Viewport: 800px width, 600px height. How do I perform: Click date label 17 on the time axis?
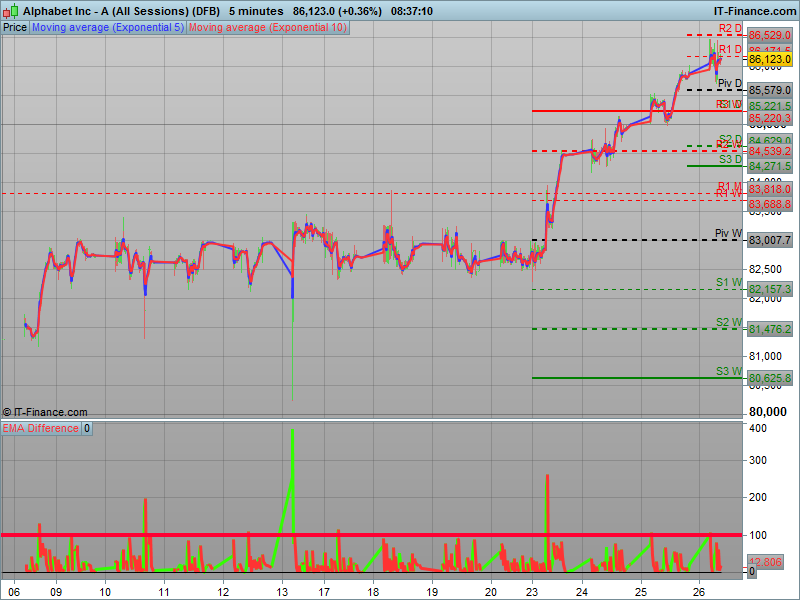324,592
